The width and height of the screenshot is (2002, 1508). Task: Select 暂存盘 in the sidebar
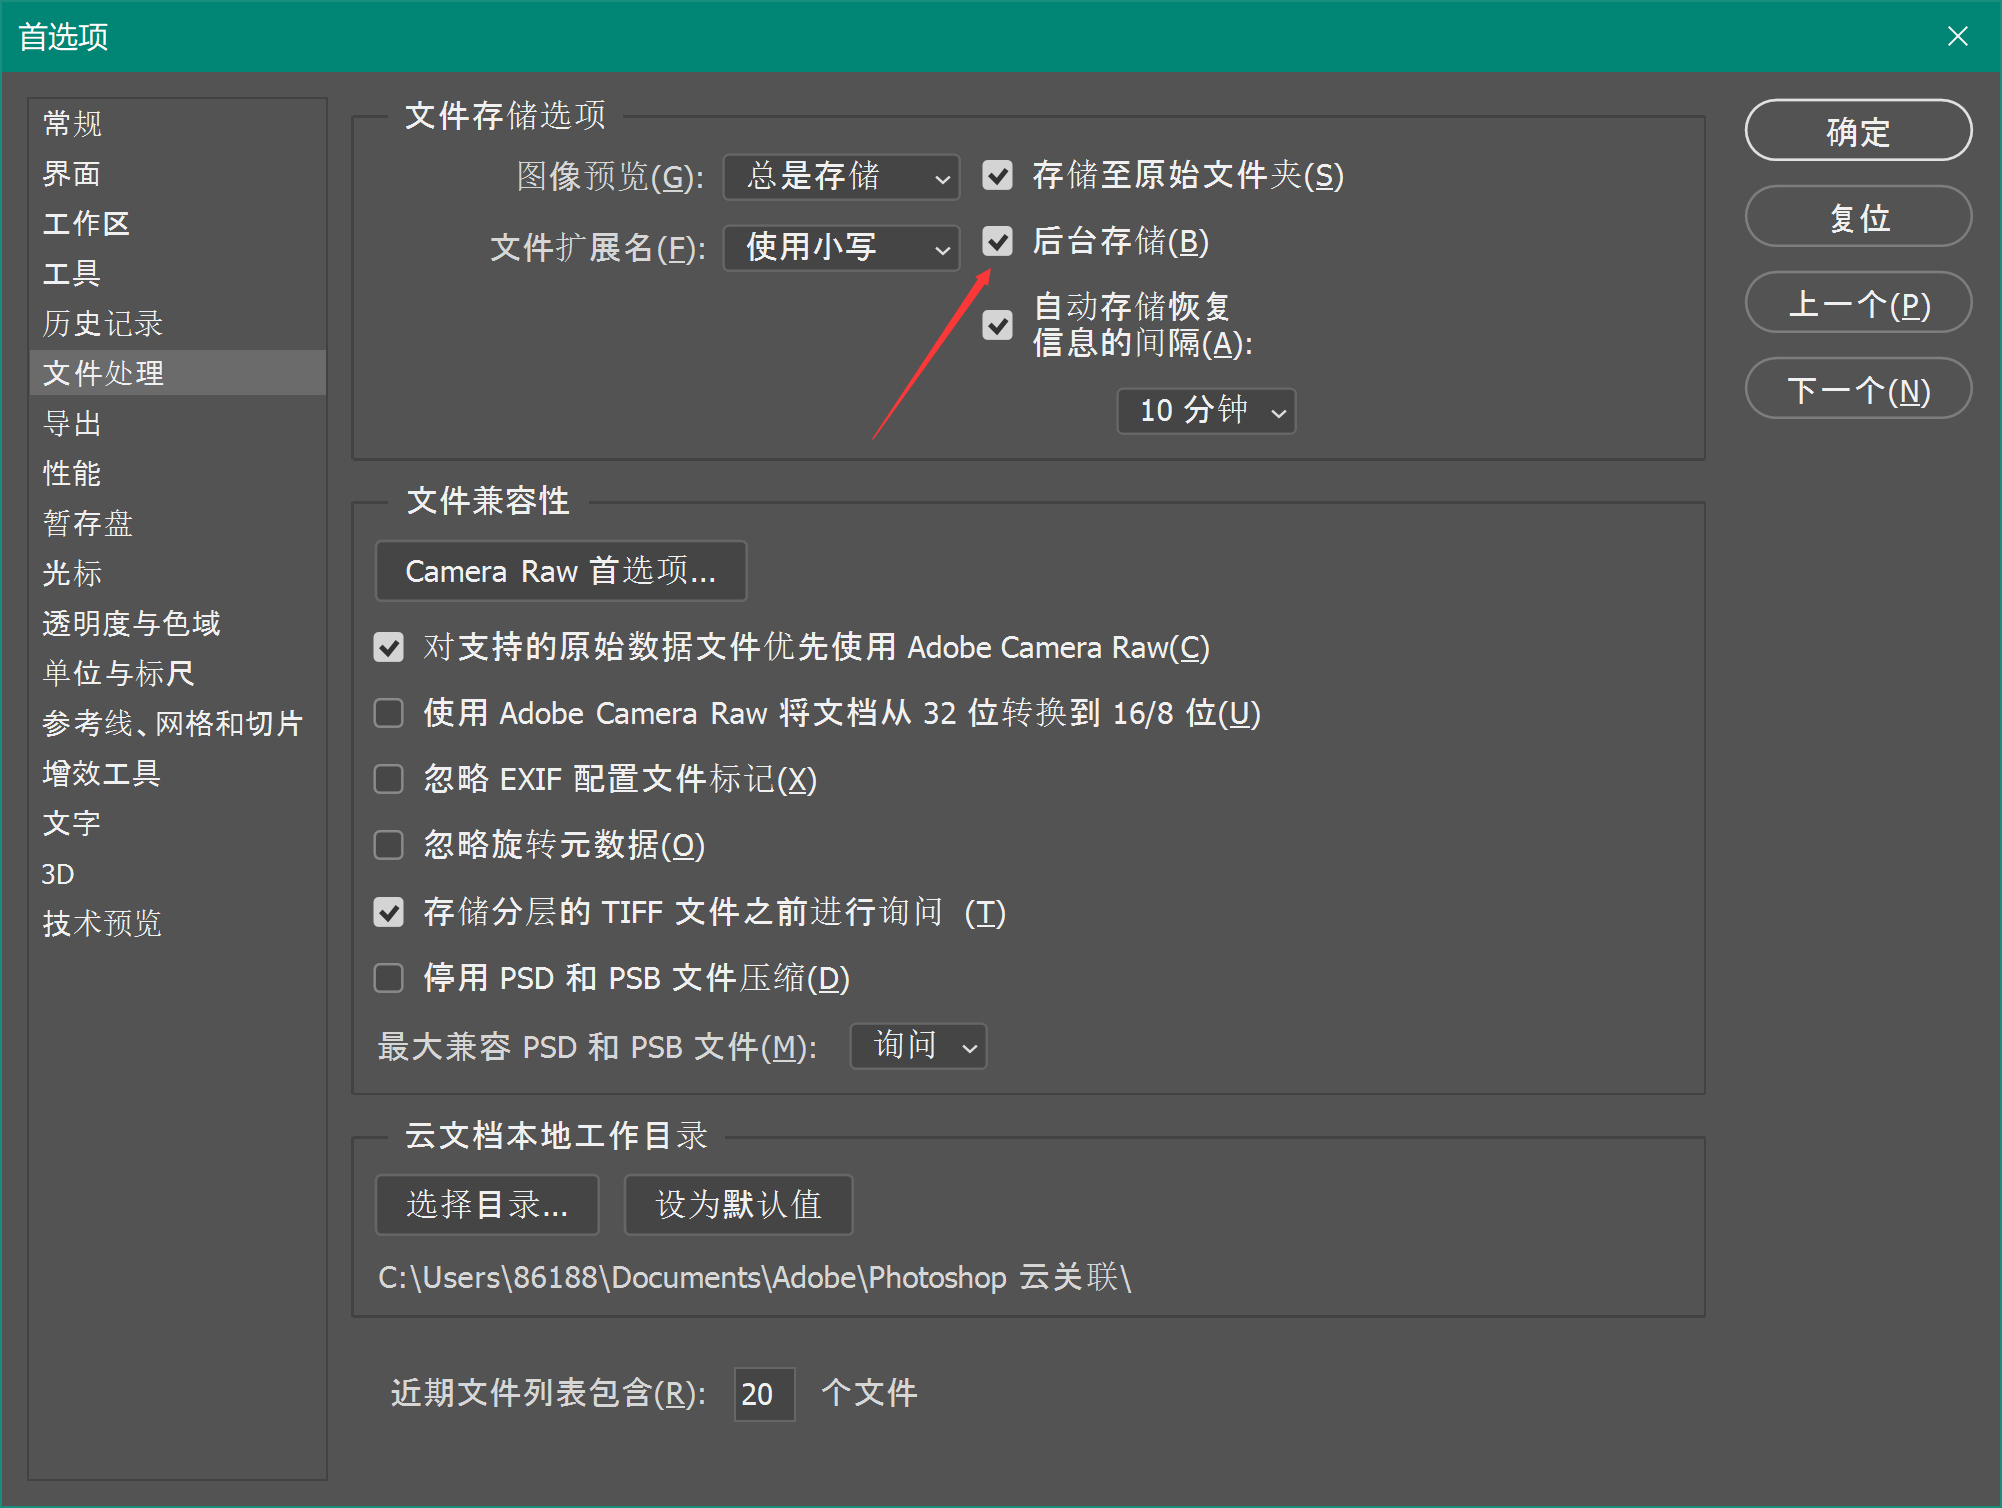88,523
